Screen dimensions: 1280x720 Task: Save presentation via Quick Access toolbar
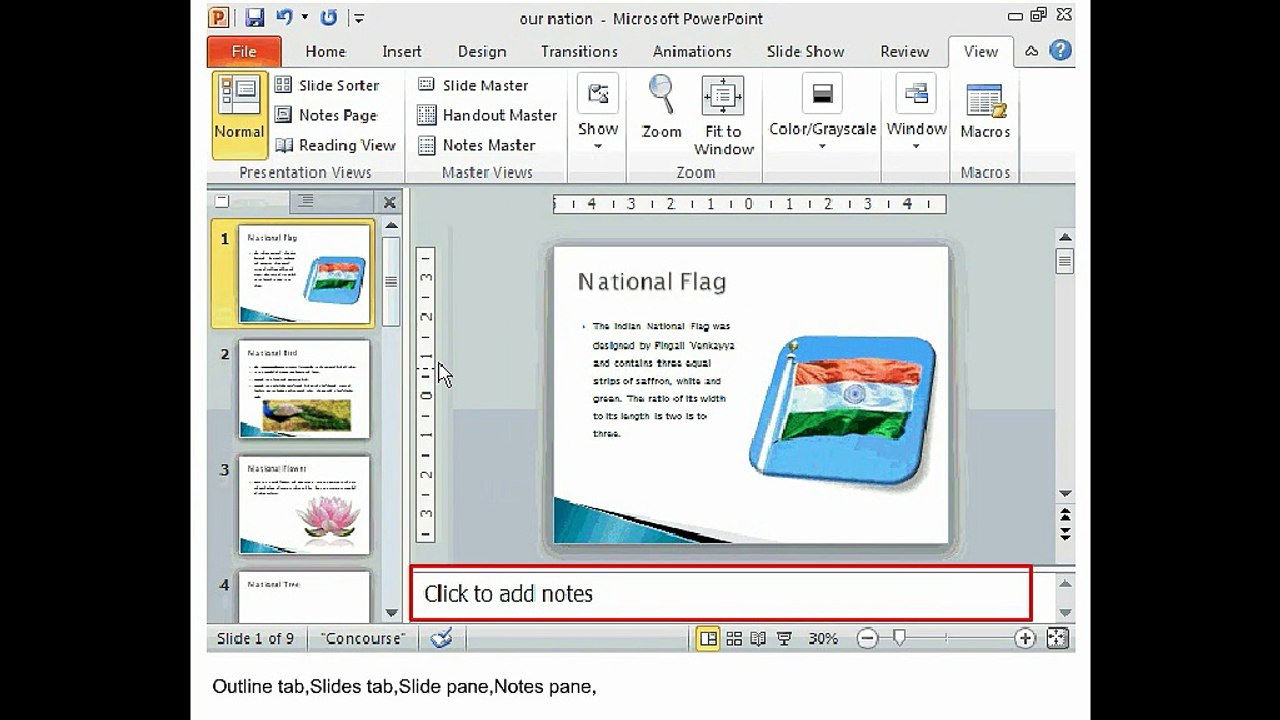coord(254,18)
